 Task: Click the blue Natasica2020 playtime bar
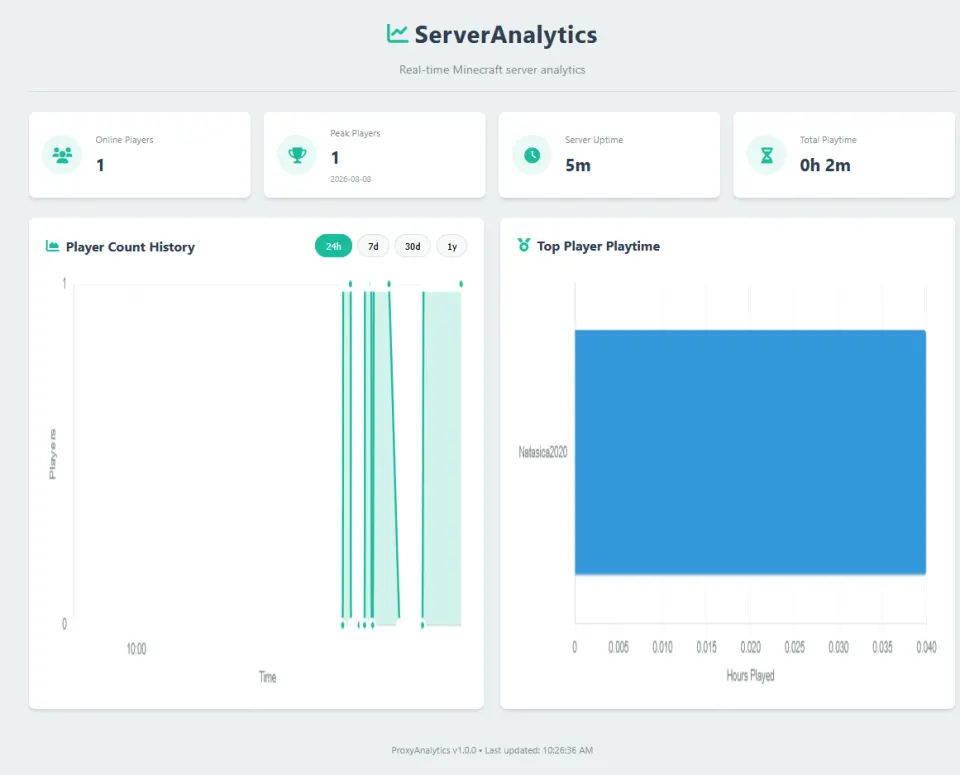(750, 452)
